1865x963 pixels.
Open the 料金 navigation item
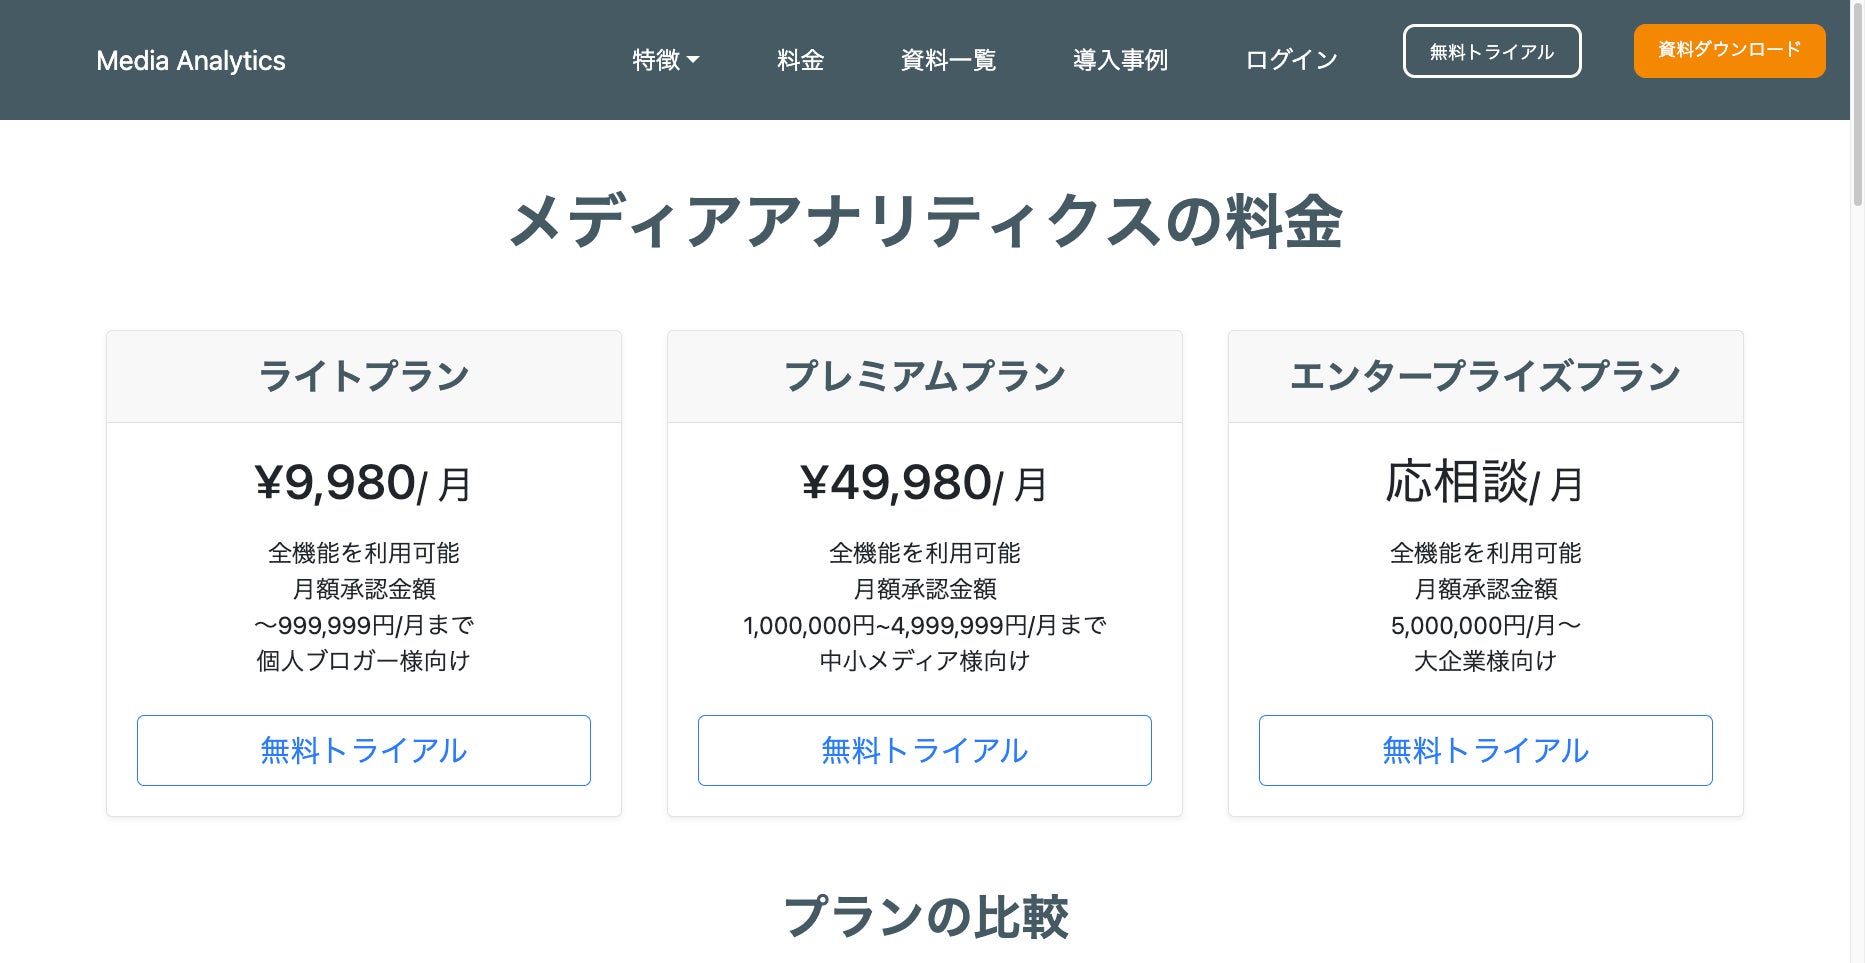click(x=800, y=60)
